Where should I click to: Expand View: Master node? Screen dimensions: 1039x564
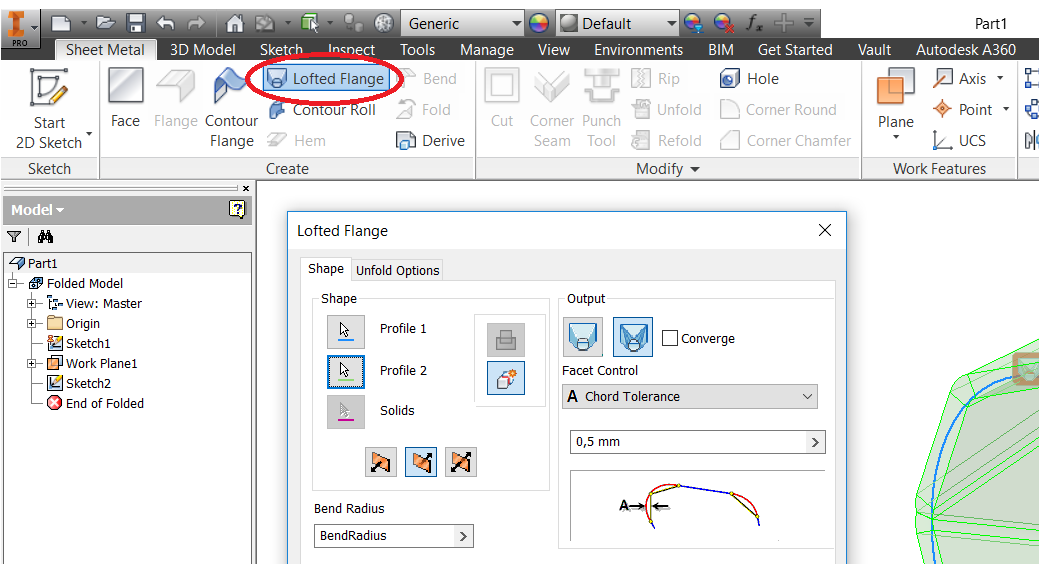[x=31, y=304]
